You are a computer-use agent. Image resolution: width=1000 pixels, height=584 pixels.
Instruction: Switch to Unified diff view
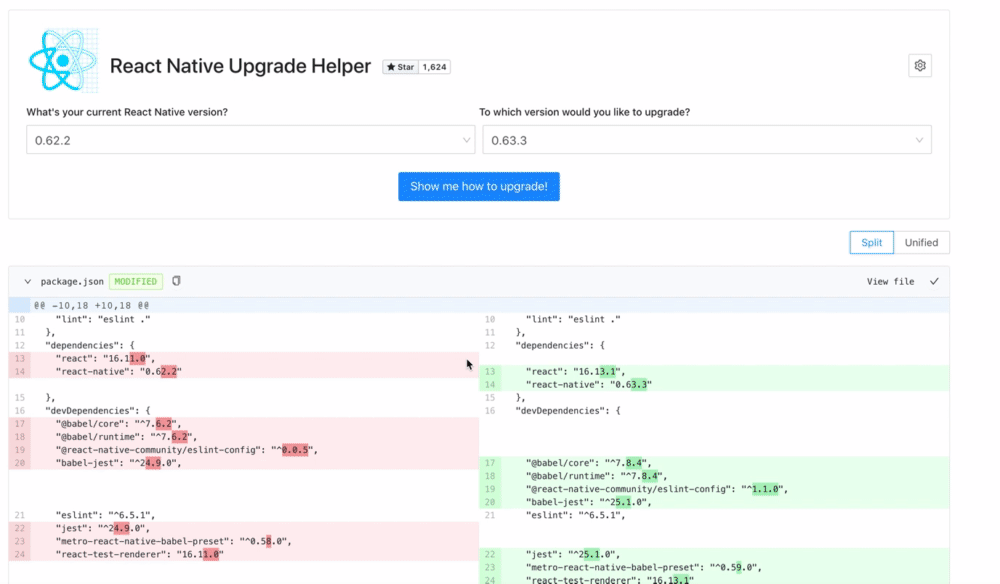[x=921, y=242]
